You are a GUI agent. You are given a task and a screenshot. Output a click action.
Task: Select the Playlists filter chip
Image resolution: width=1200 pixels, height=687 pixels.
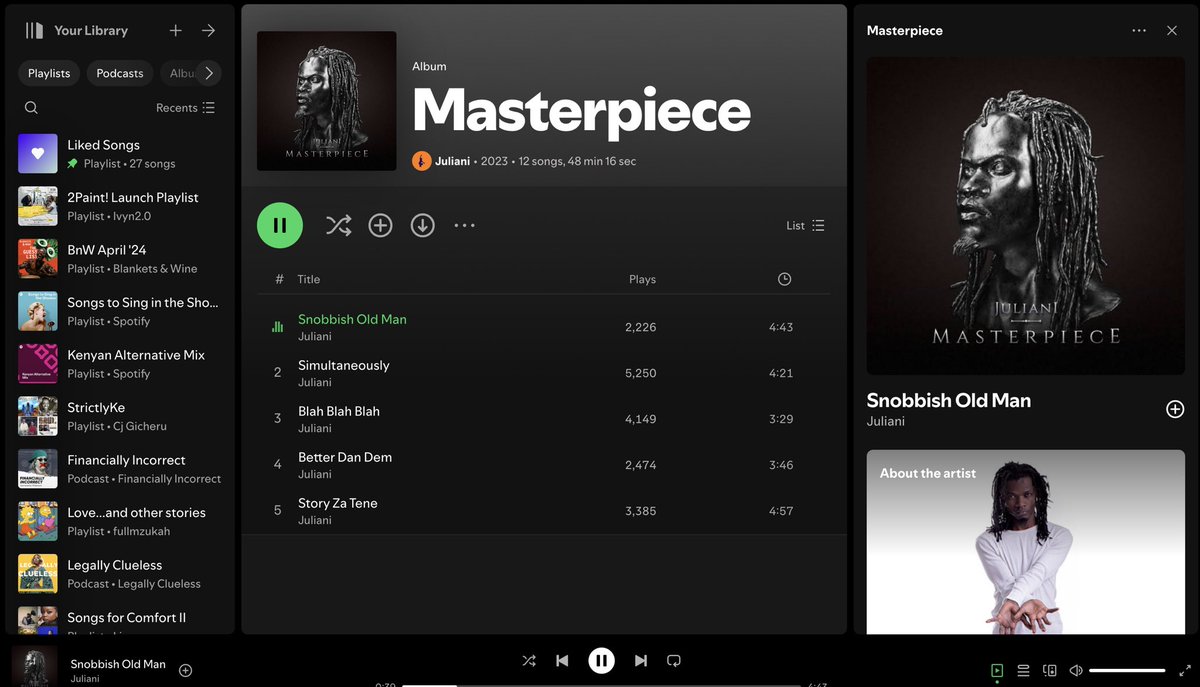pos(48,72)
